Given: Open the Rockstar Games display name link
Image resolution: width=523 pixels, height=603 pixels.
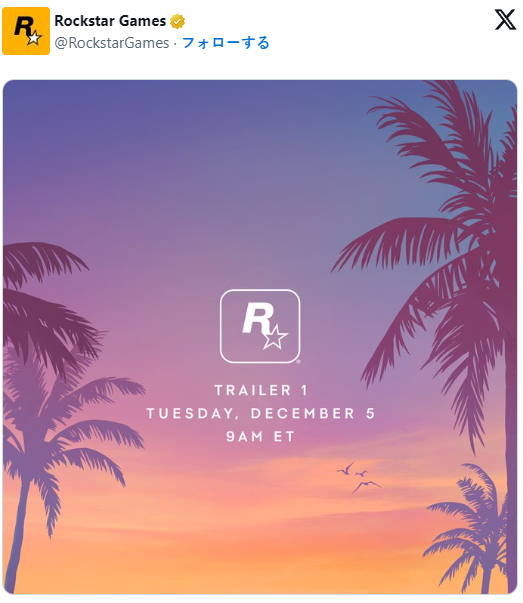Looking at the screenshot, I should tap(110, 21).
